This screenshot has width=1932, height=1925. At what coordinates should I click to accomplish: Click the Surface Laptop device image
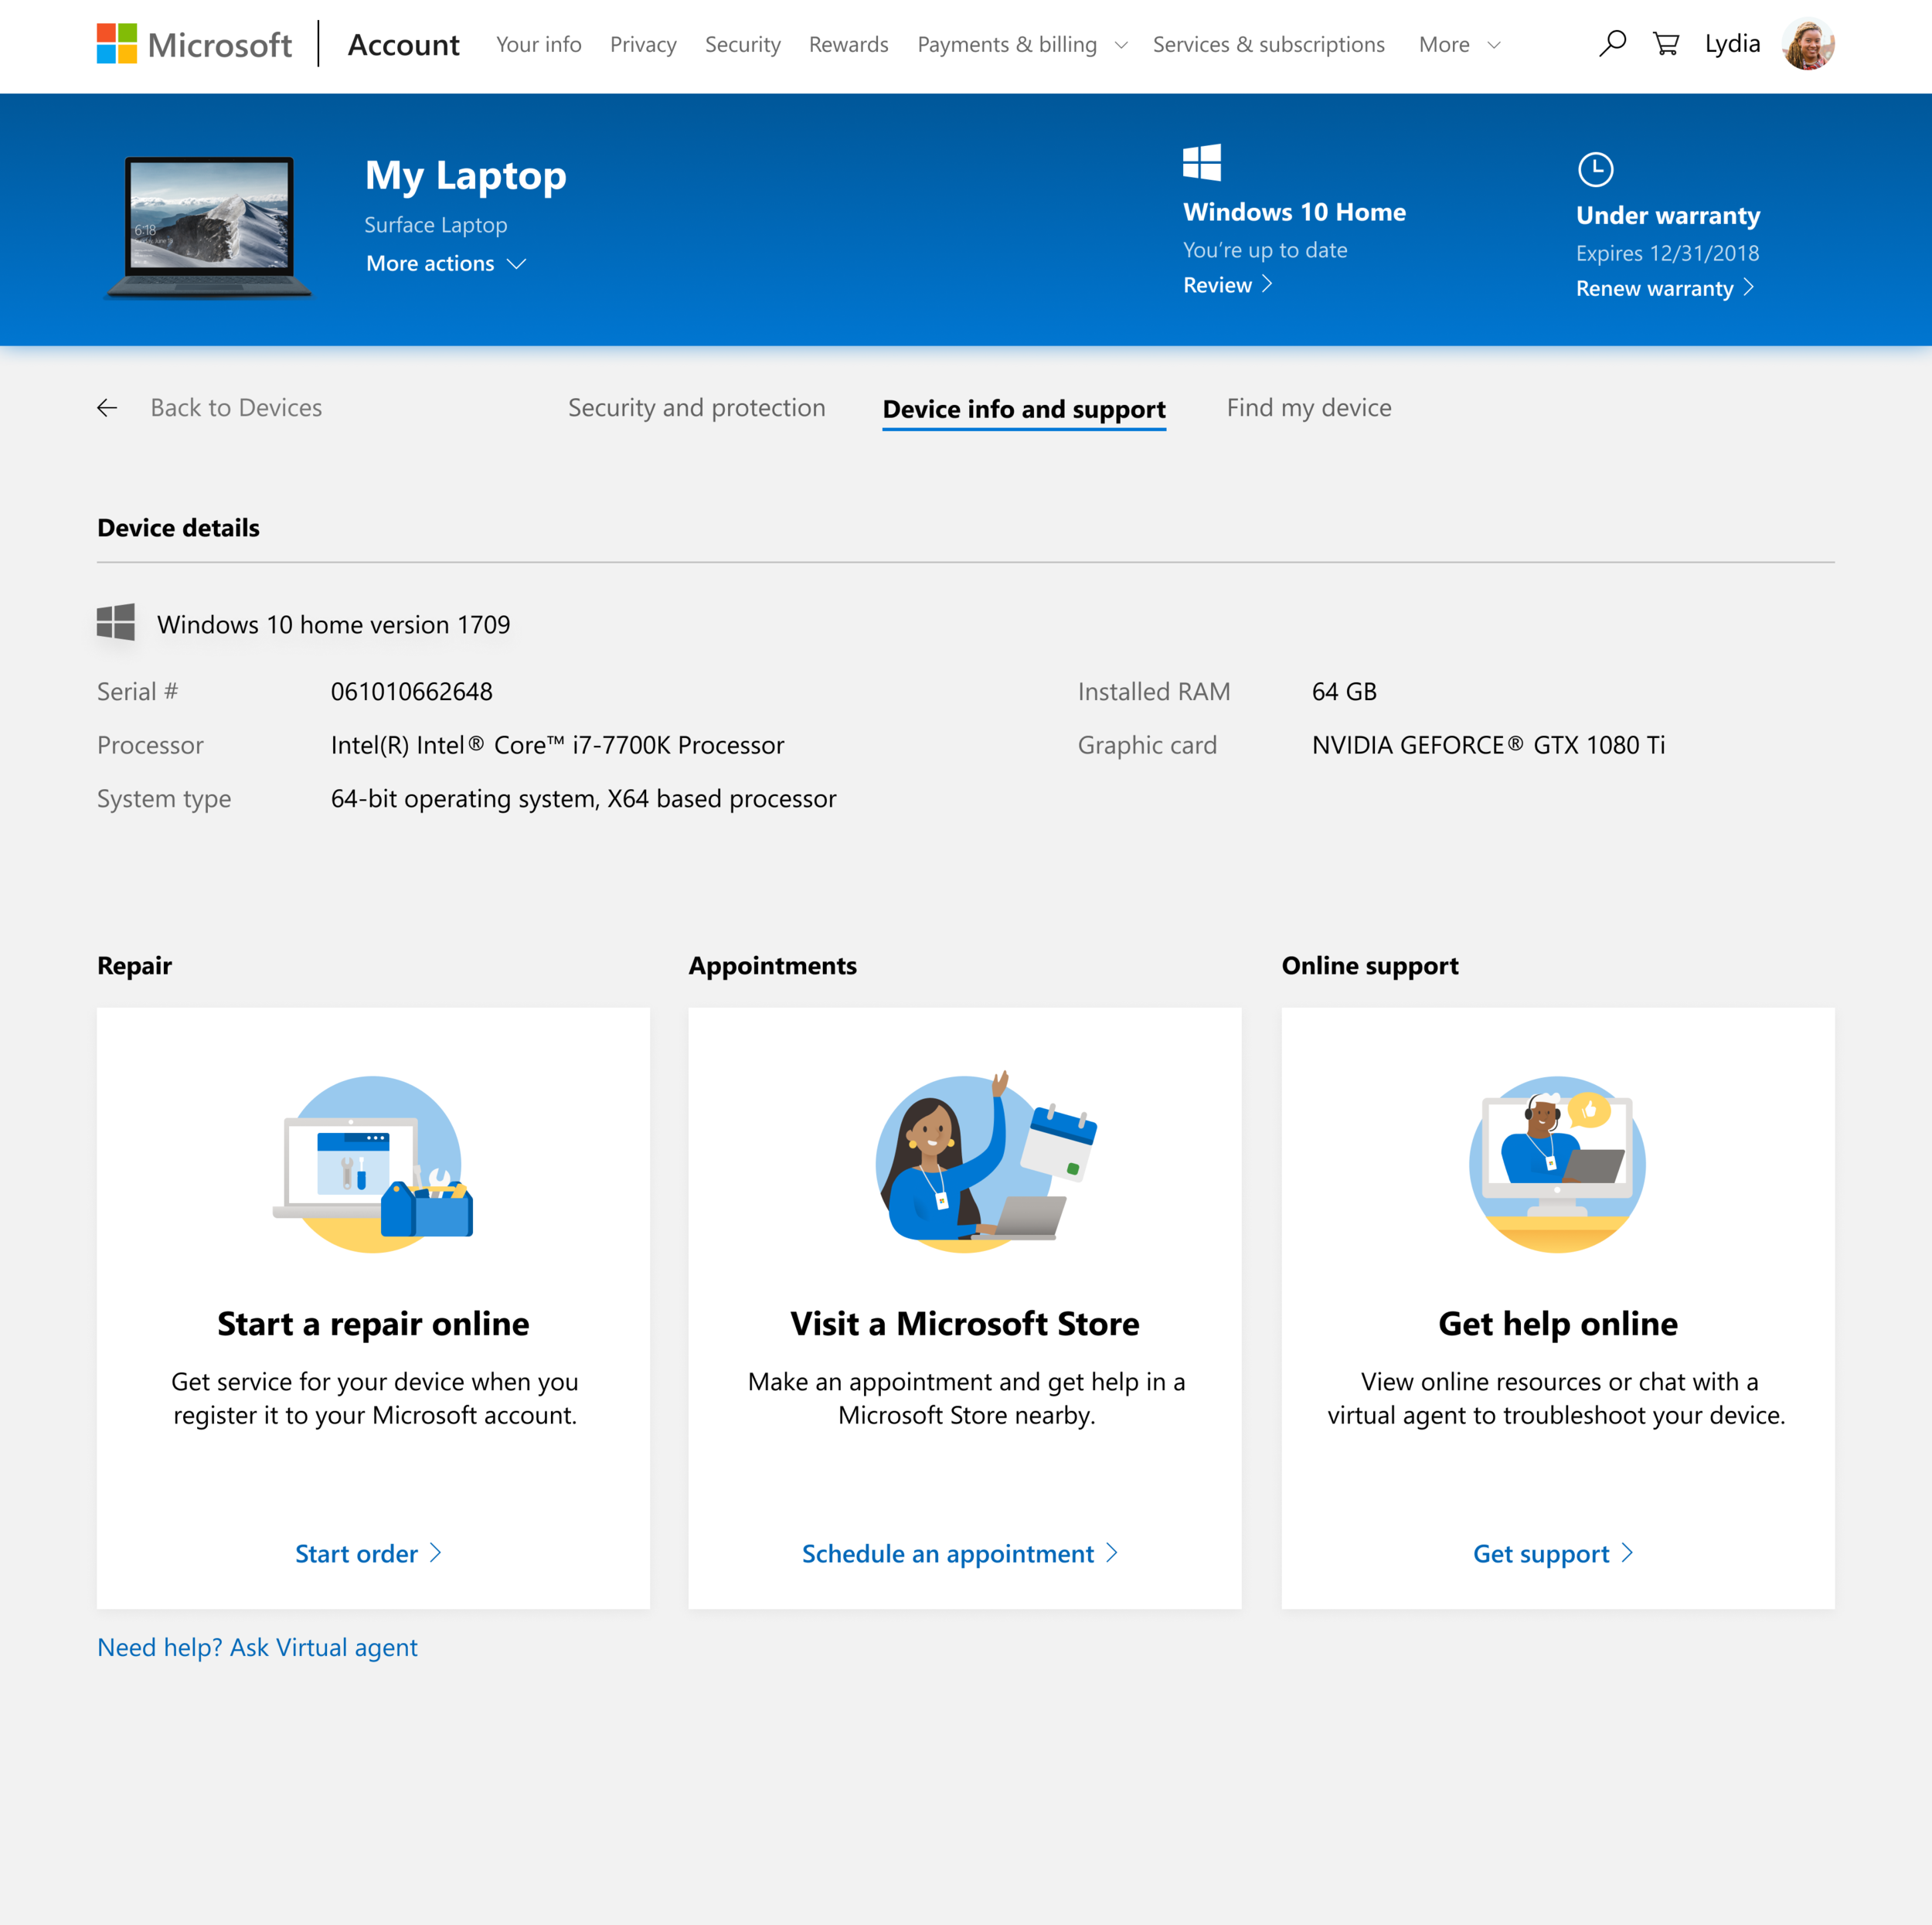click(x=209, y=227)
